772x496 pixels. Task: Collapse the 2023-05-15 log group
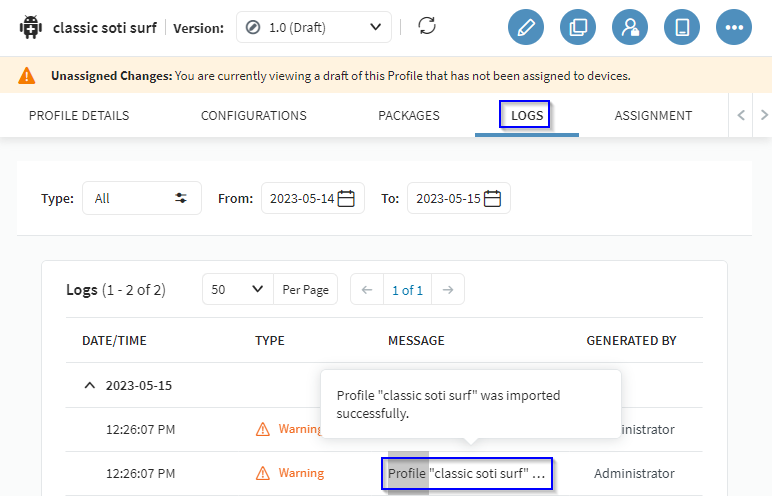[x=90, y=385]
